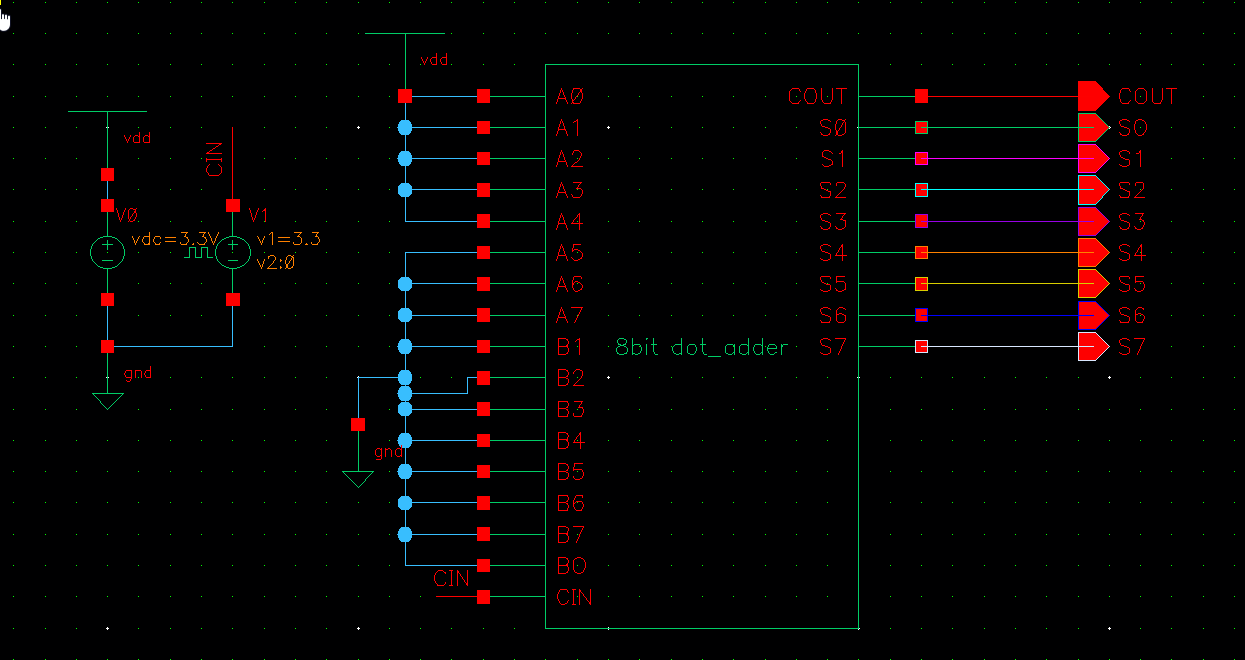This screenshot has width=1245, height=660.
Task: Select the 8bit dot_adder instance label
Action: pyautogui.click(x=701, y=348)
